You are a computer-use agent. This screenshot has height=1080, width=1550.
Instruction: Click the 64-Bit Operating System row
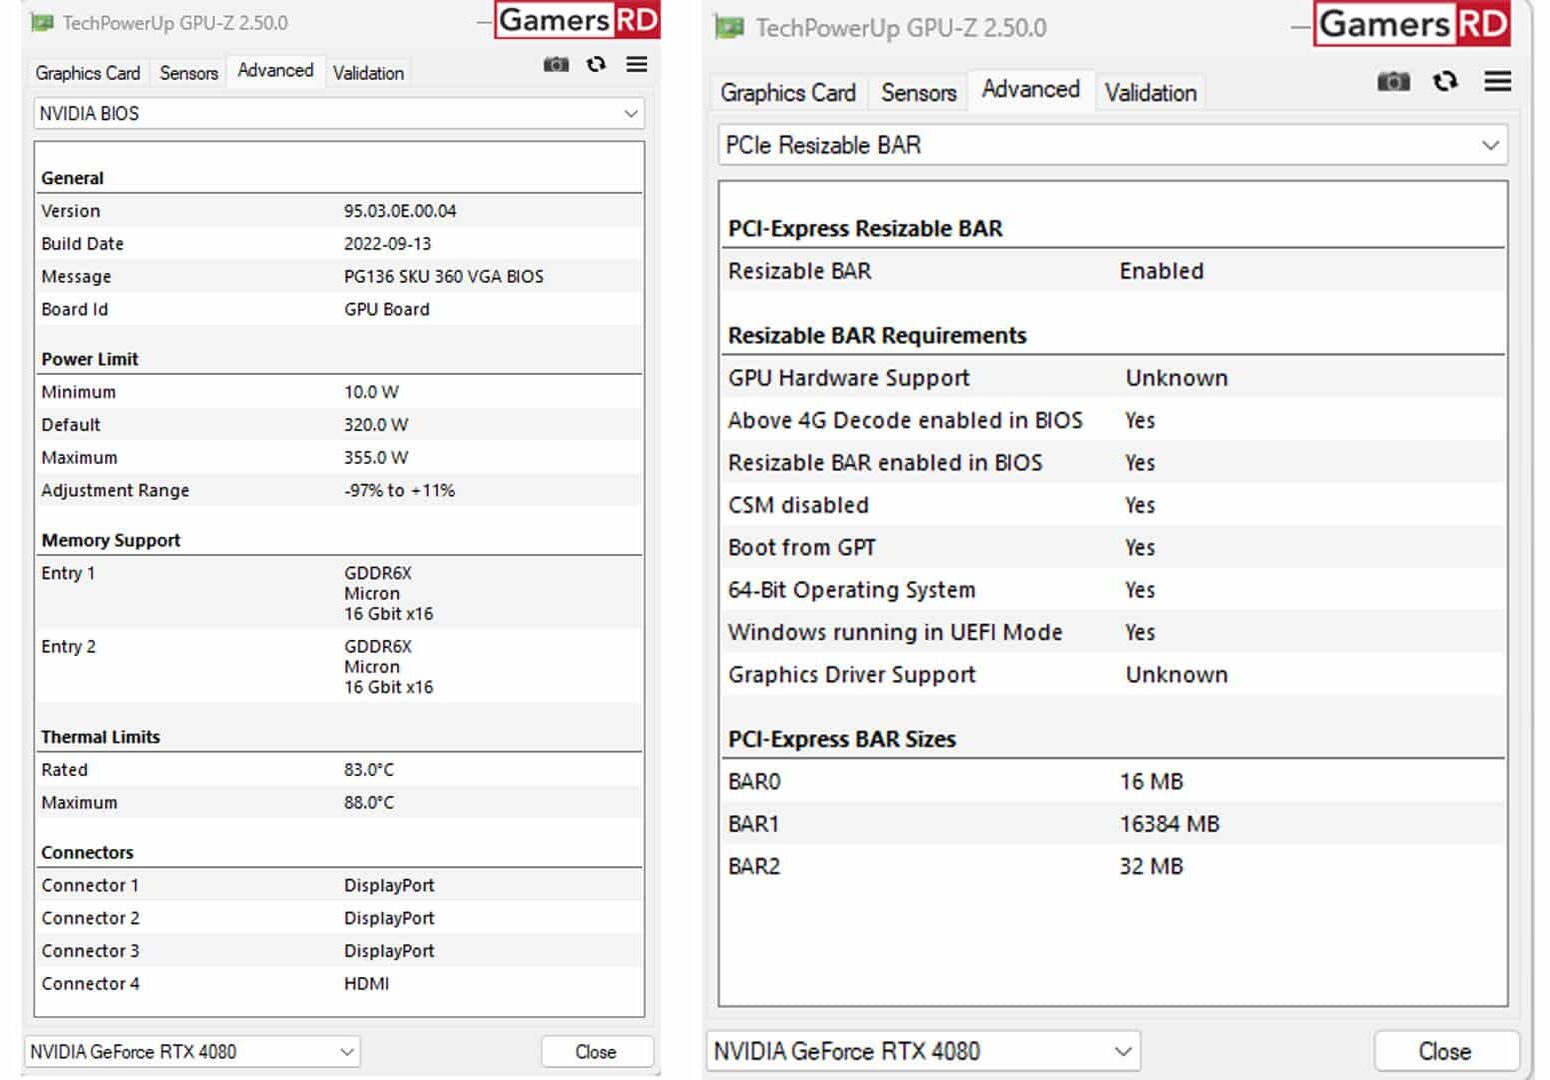(x=1113, y=590)
